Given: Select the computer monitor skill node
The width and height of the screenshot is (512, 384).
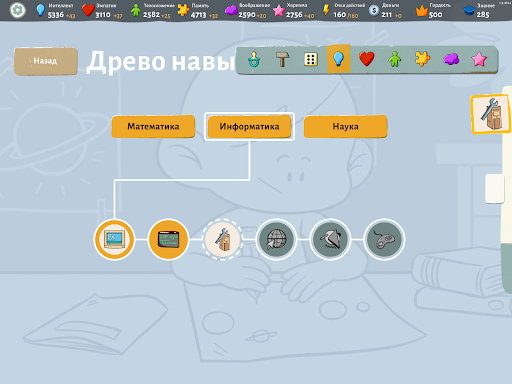Looking at the screenshot, I should click(x=114, y=239).
